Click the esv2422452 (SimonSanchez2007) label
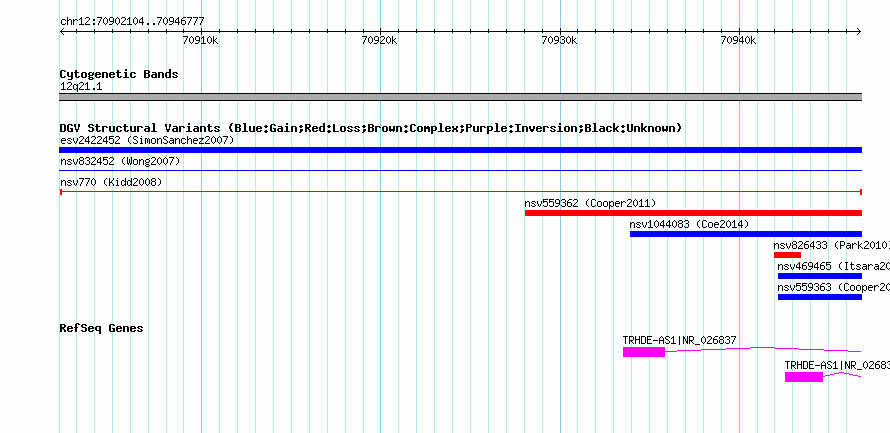 (x=147, y=140)
